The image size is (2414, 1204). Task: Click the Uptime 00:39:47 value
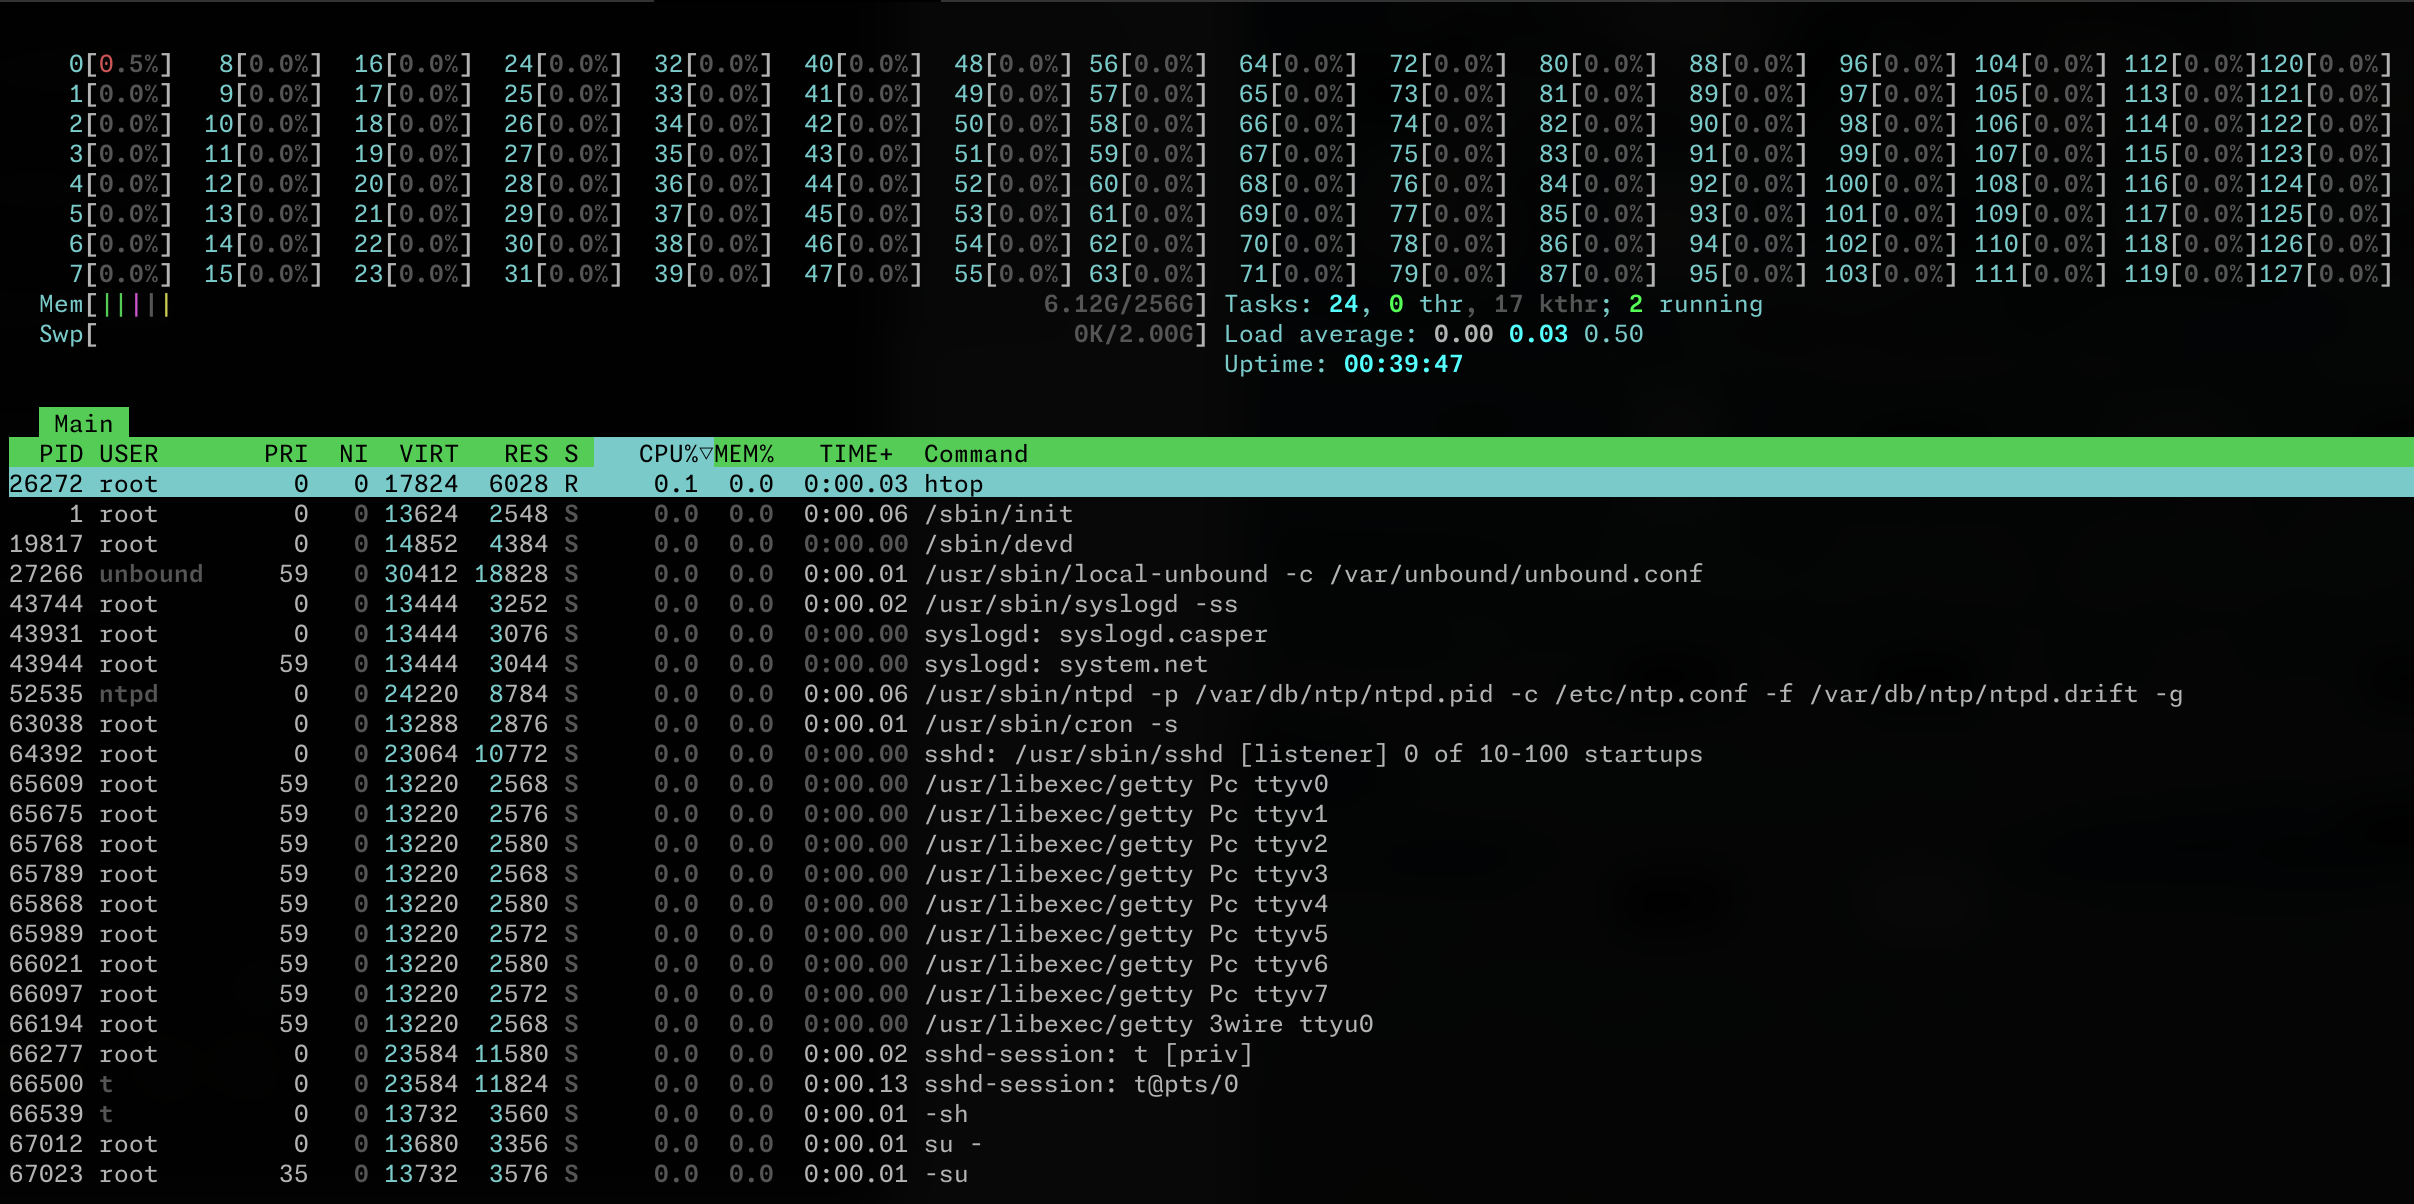point(1403,364)
